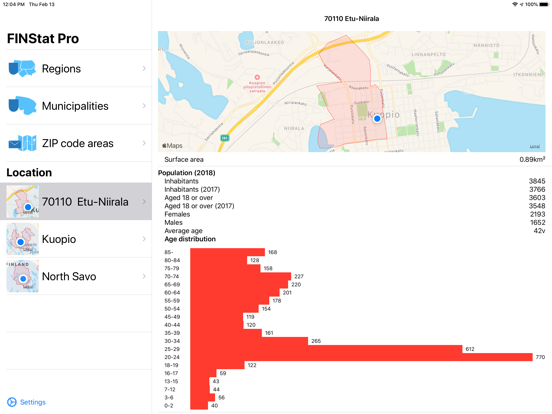Viewport: 552px width, 414px height.
Task: Click the Settings icon at bottom left
Action: [x=12, y=402]
